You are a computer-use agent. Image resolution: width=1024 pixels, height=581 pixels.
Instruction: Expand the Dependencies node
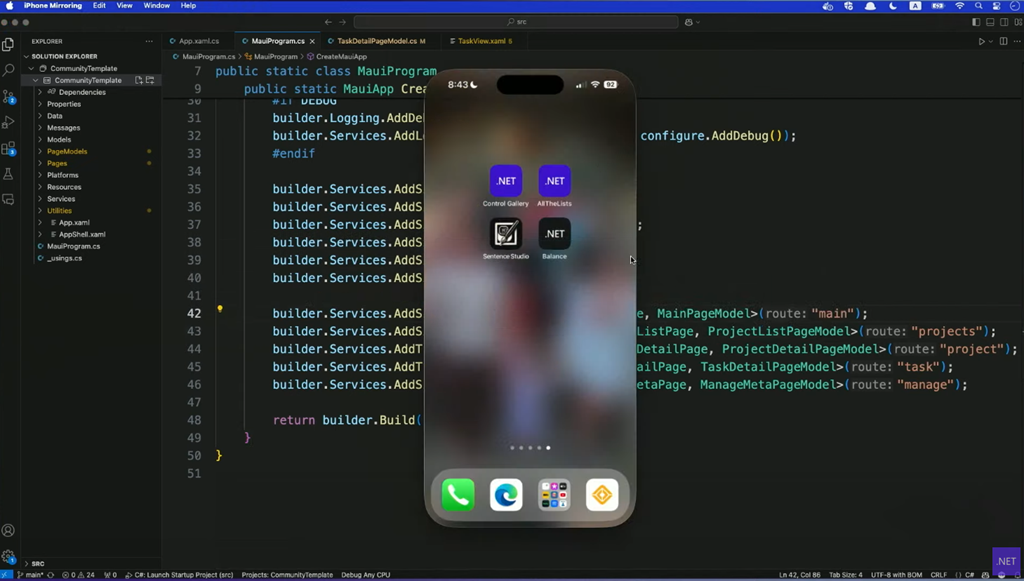tap(81, 92)
